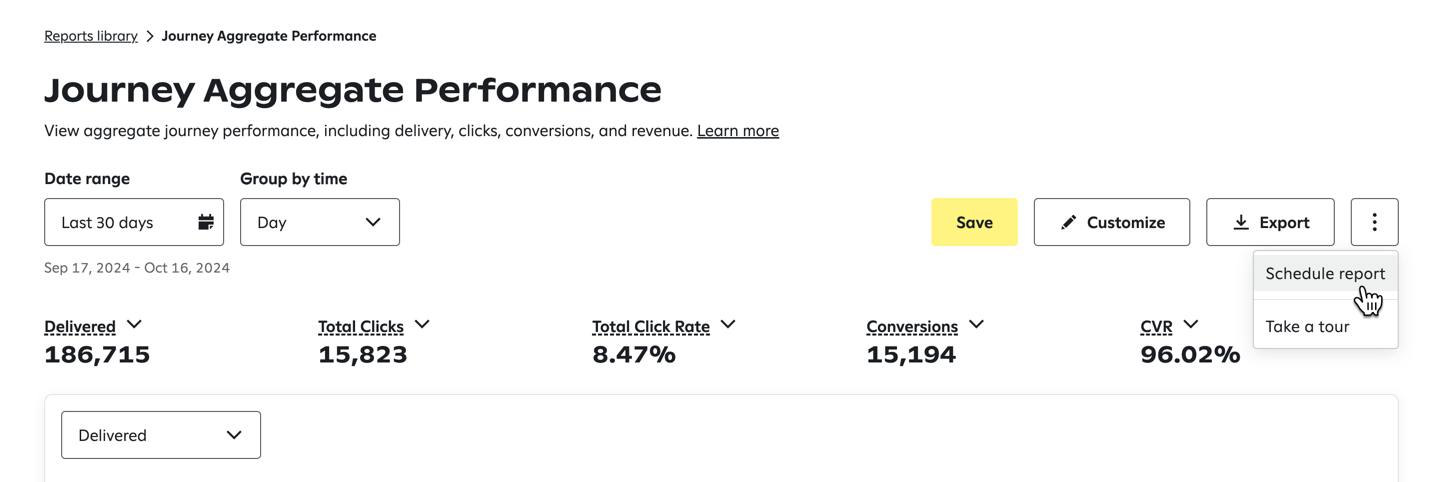Open the Group by time Day dropdown
The height and width of the screenshot is (482, 1447).
(320, 222)
